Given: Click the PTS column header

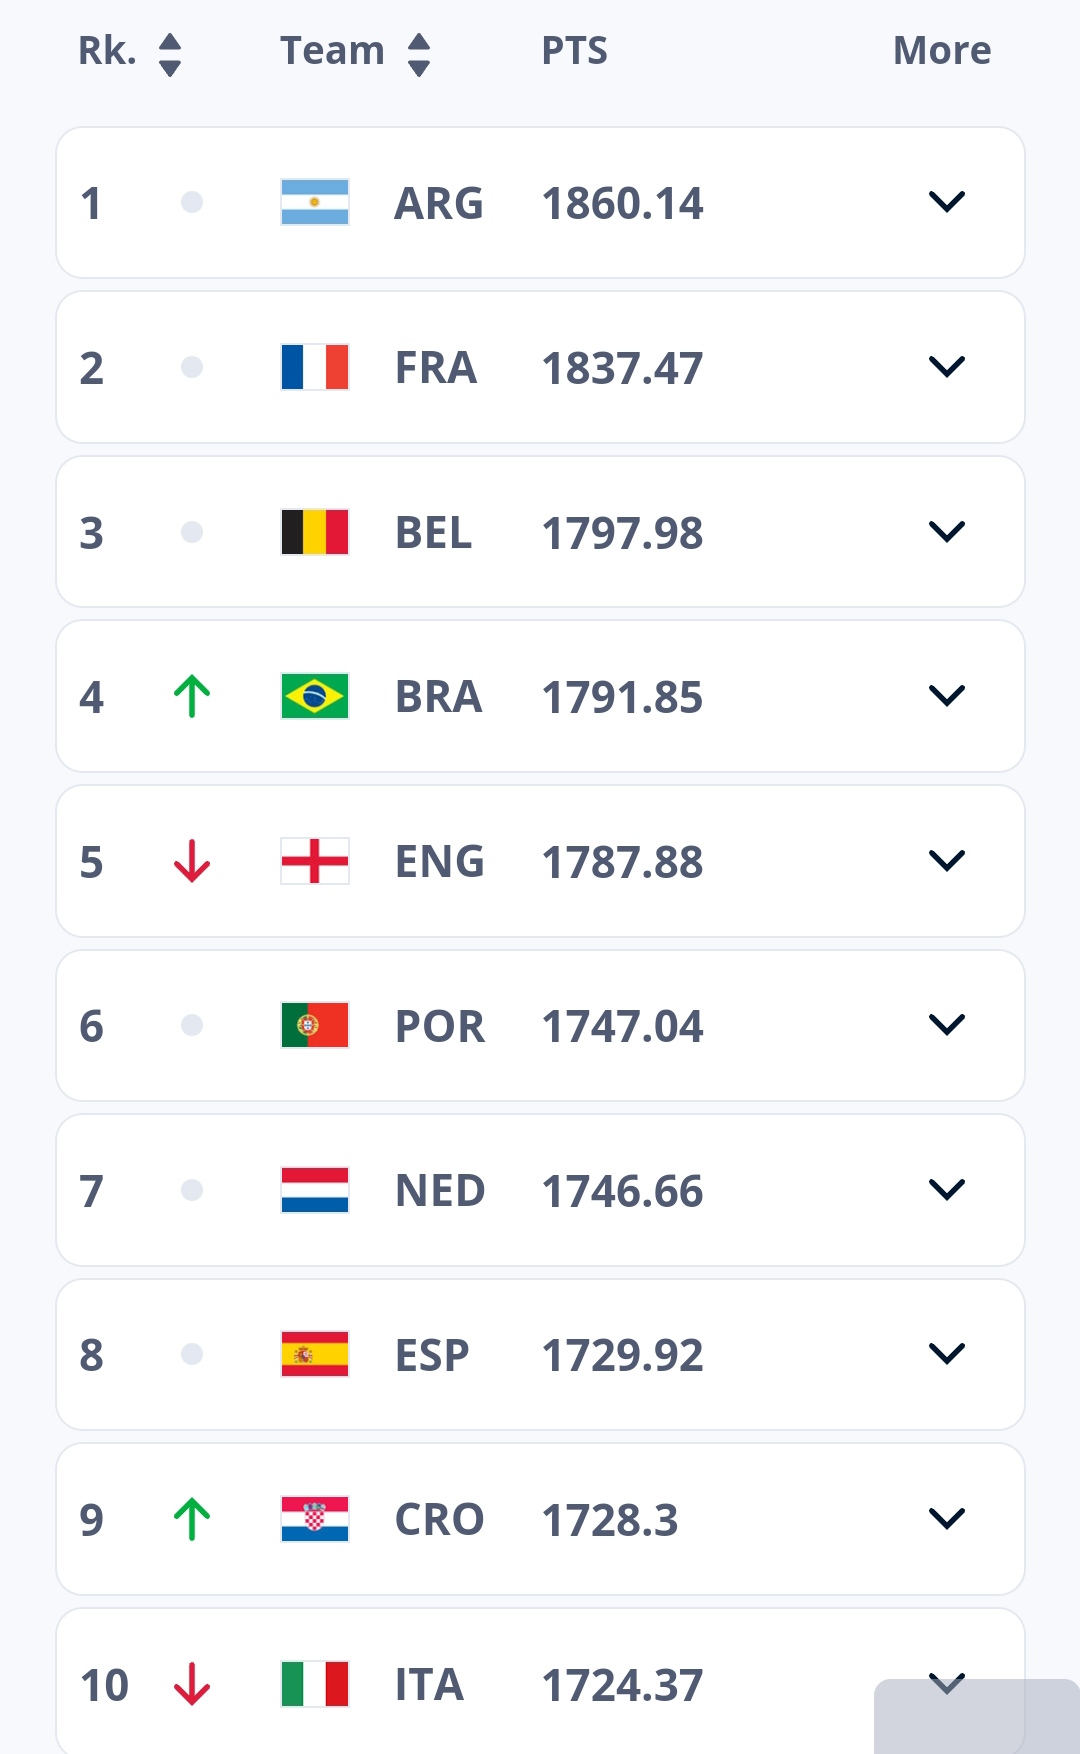Looking at the screenshot, I should 574,51.
